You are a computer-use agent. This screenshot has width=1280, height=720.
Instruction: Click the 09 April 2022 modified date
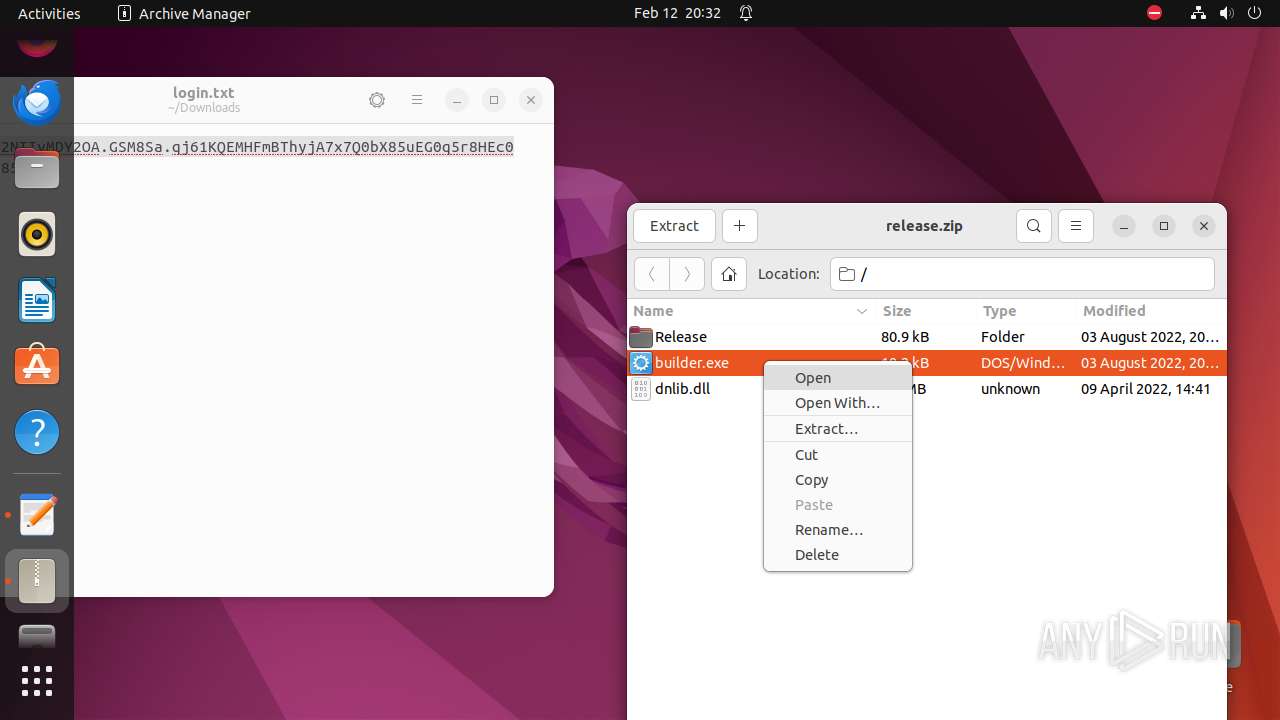tap(1146, 389)
